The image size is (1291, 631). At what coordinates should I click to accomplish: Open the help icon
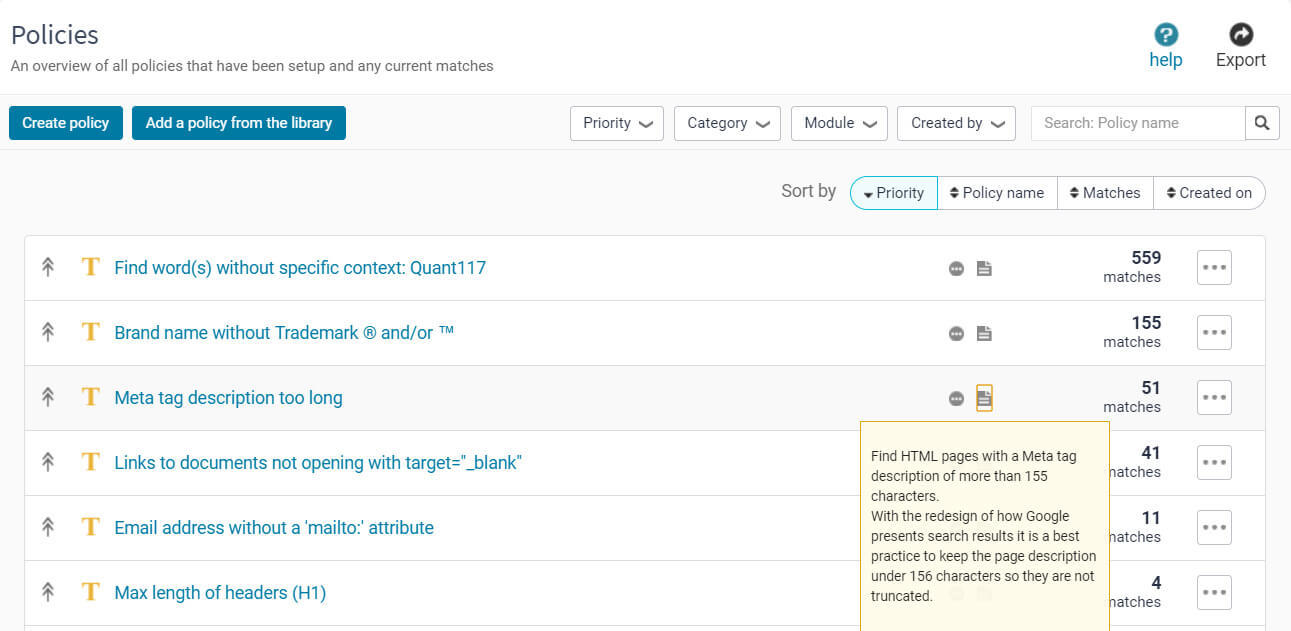click(1165, 35)
